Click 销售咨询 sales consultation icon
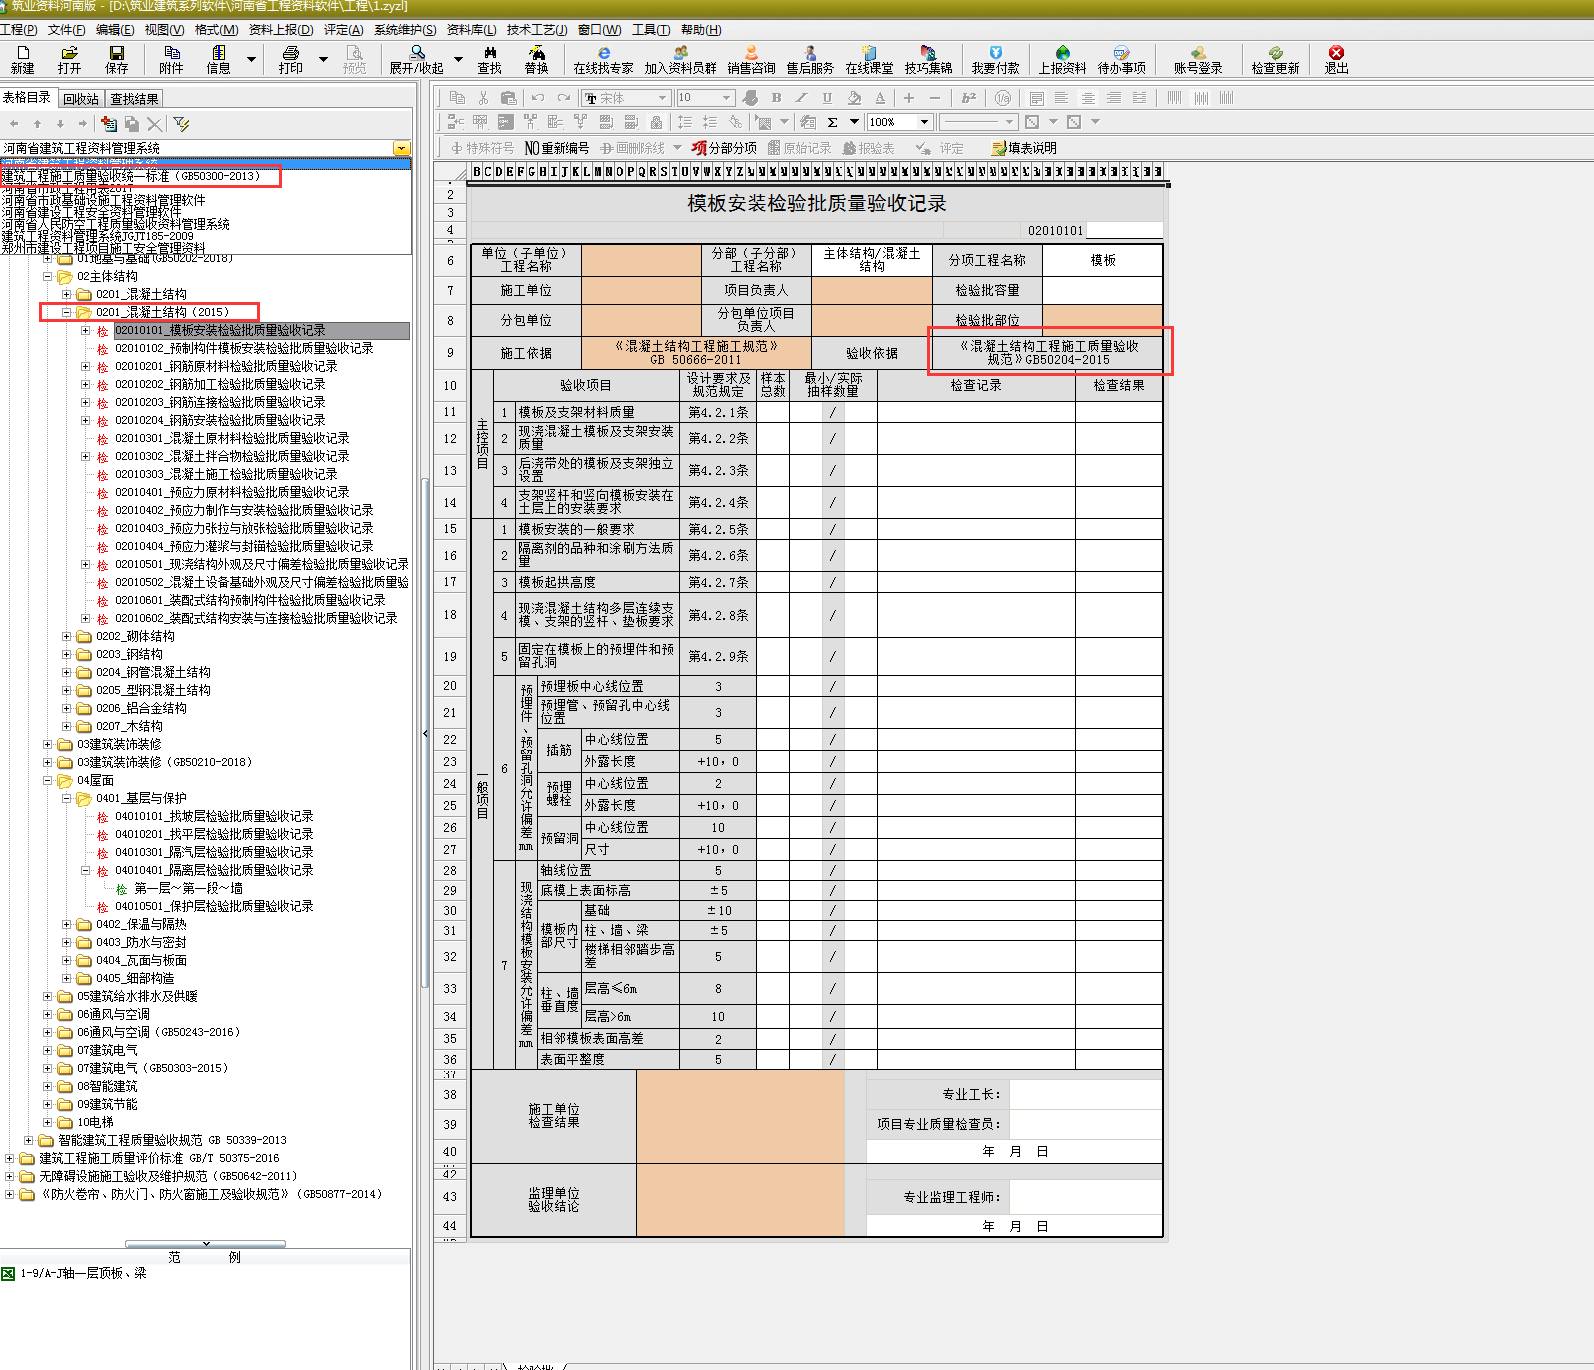This screenshot has width=1594, height=1370. pos(751,60)
